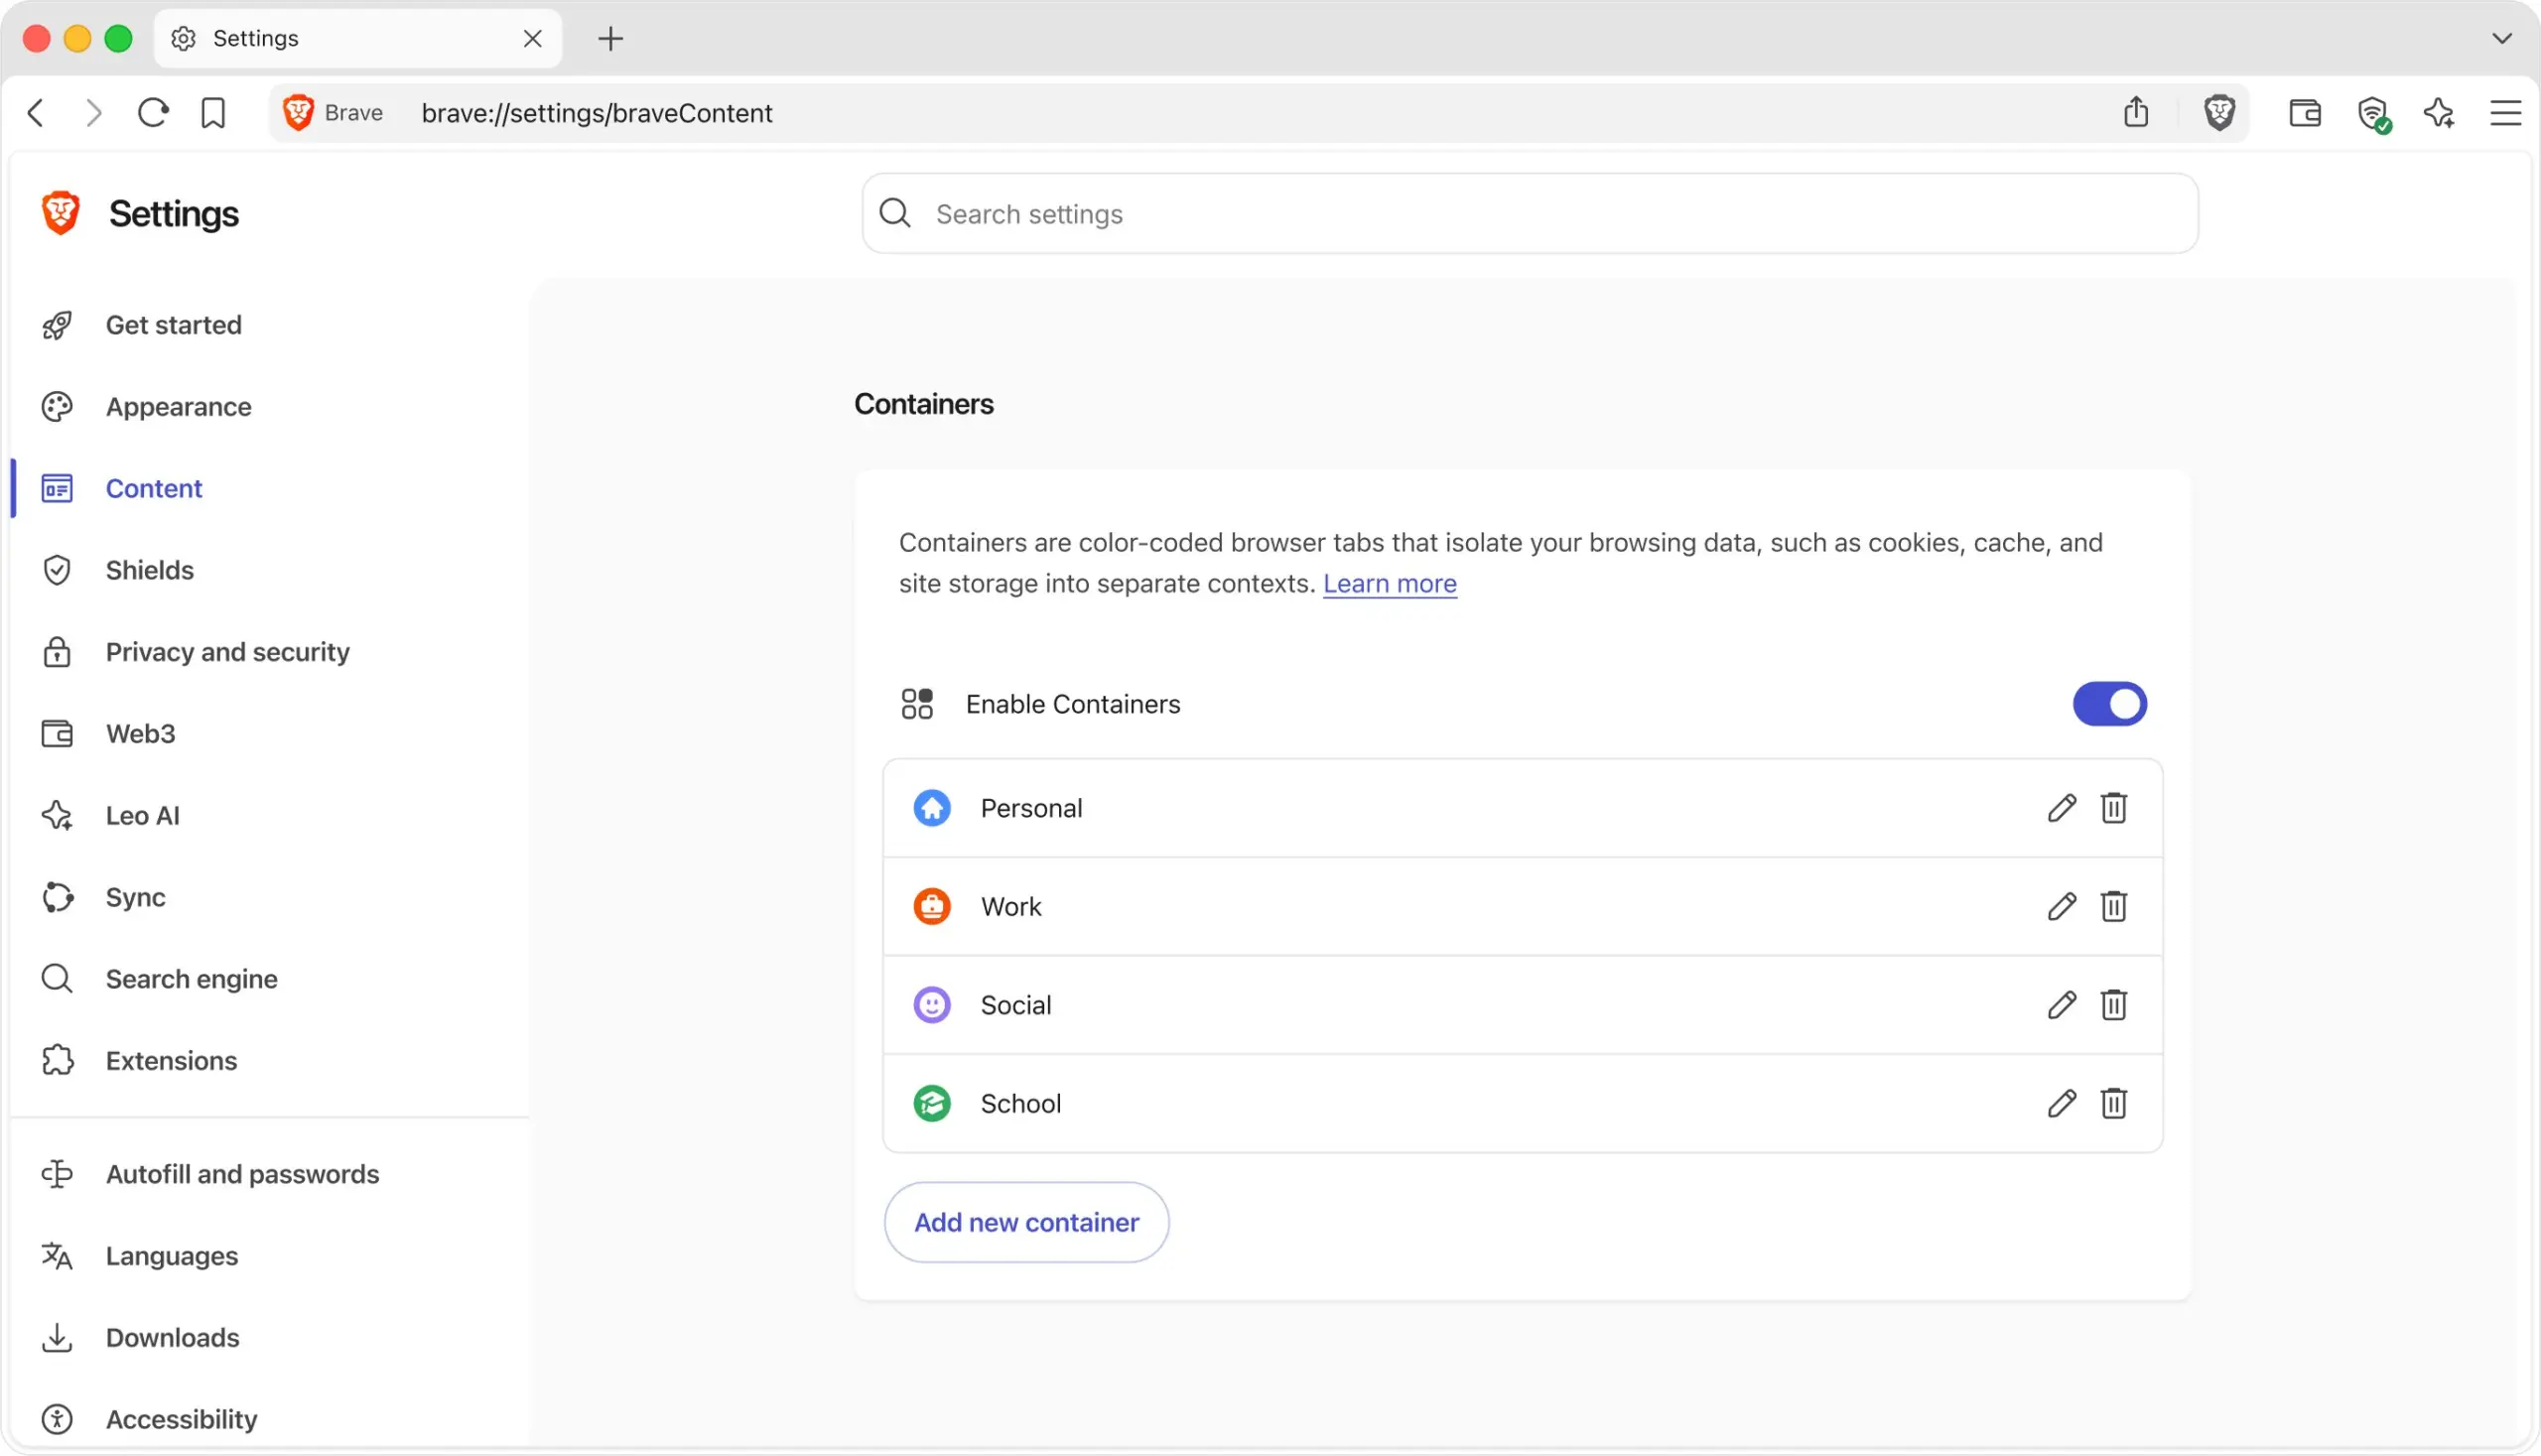The height and width of the screenshot is (1456, 2541).
Task: Open Brave VPN toolbar icon
Action: click(x=2373, y=114)
